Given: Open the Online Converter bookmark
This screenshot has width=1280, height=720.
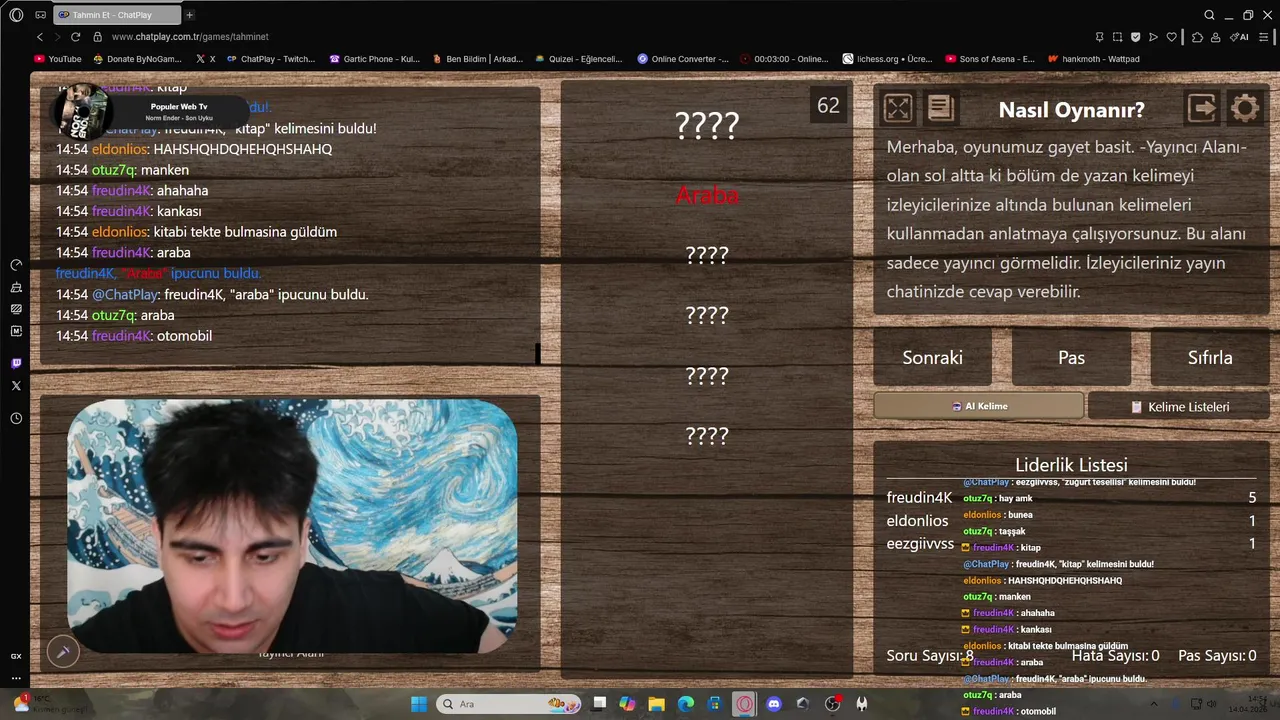Looking at the screenshot, I should [683, 59].
